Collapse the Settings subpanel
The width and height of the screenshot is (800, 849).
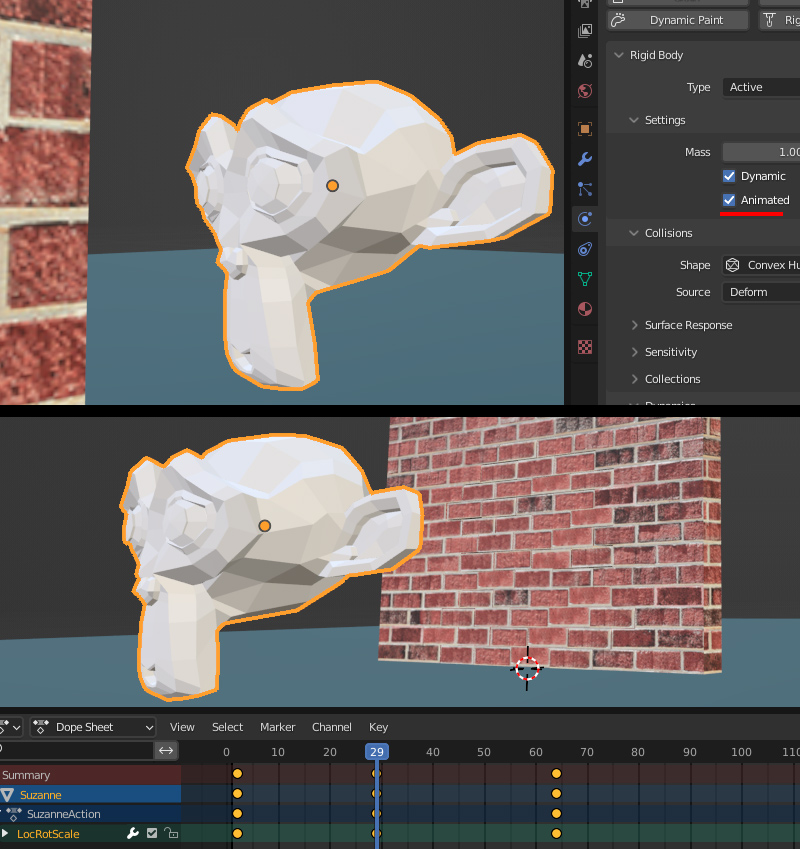coord(634,120)
